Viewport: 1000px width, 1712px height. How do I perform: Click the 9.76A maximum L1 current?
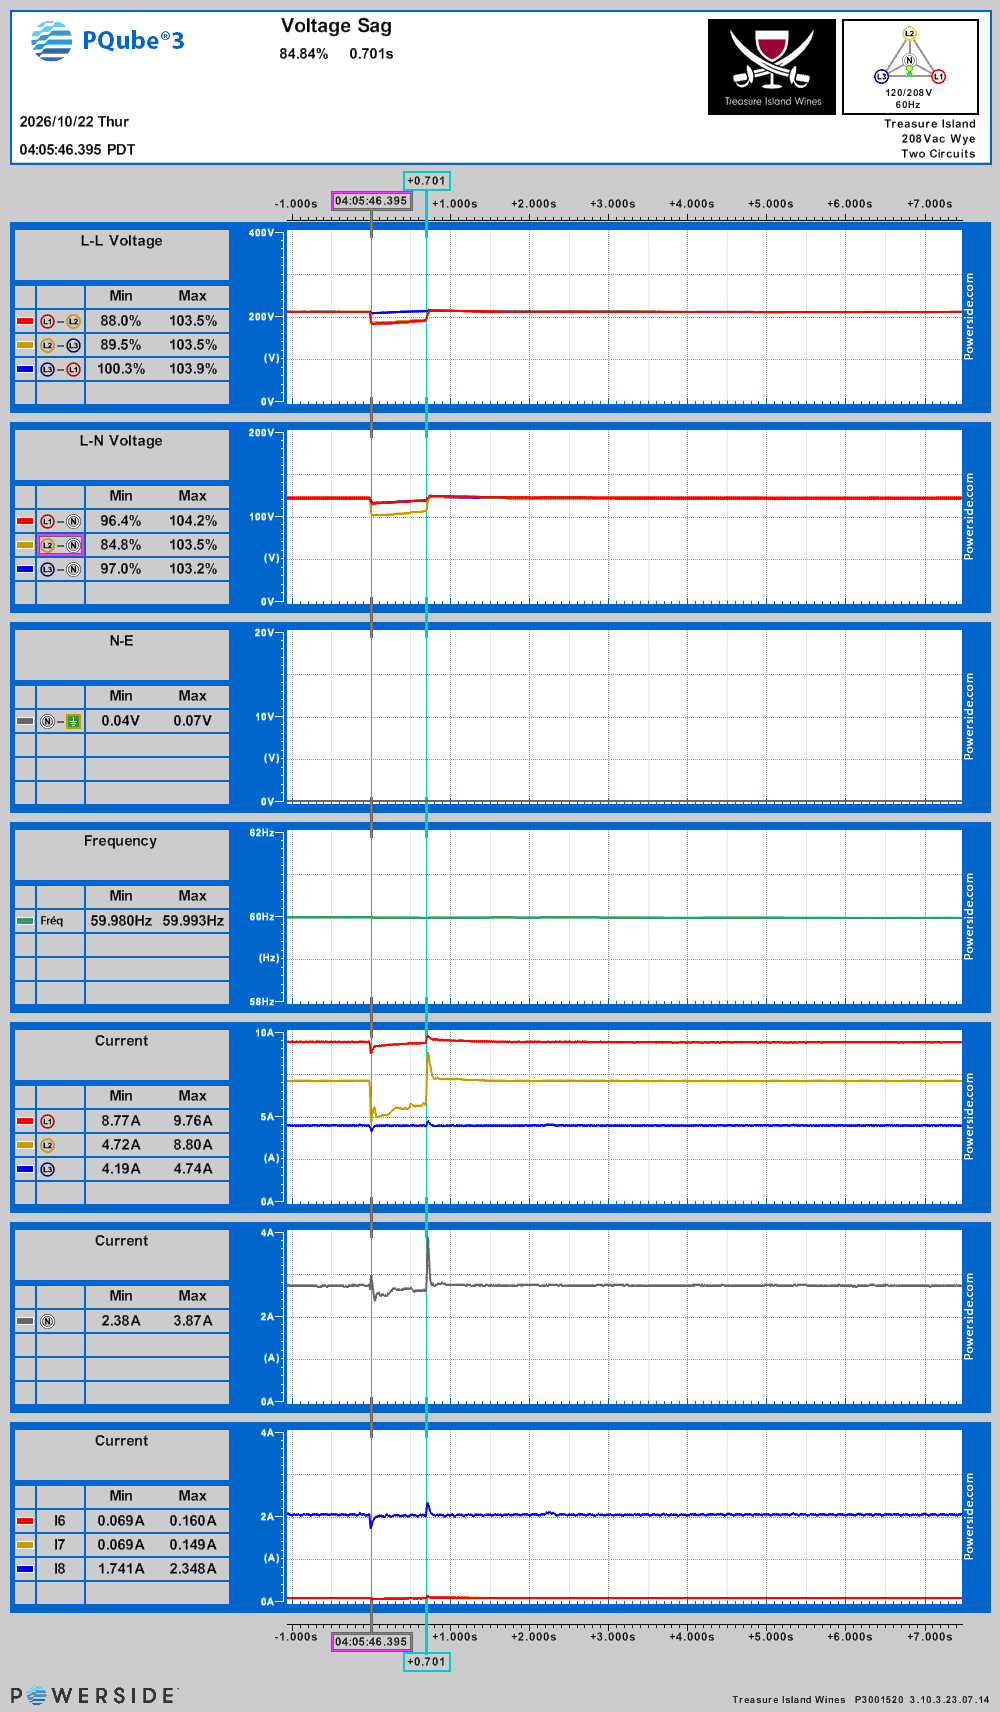pyautogui.click(x=193, y=1121)
